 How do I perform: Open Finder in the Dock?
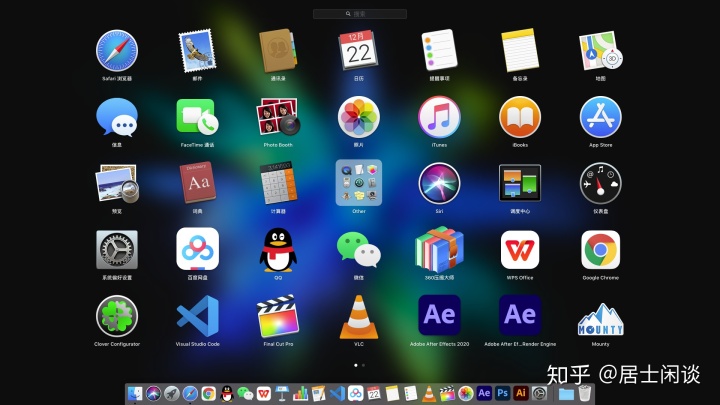(x=135, y=394)
